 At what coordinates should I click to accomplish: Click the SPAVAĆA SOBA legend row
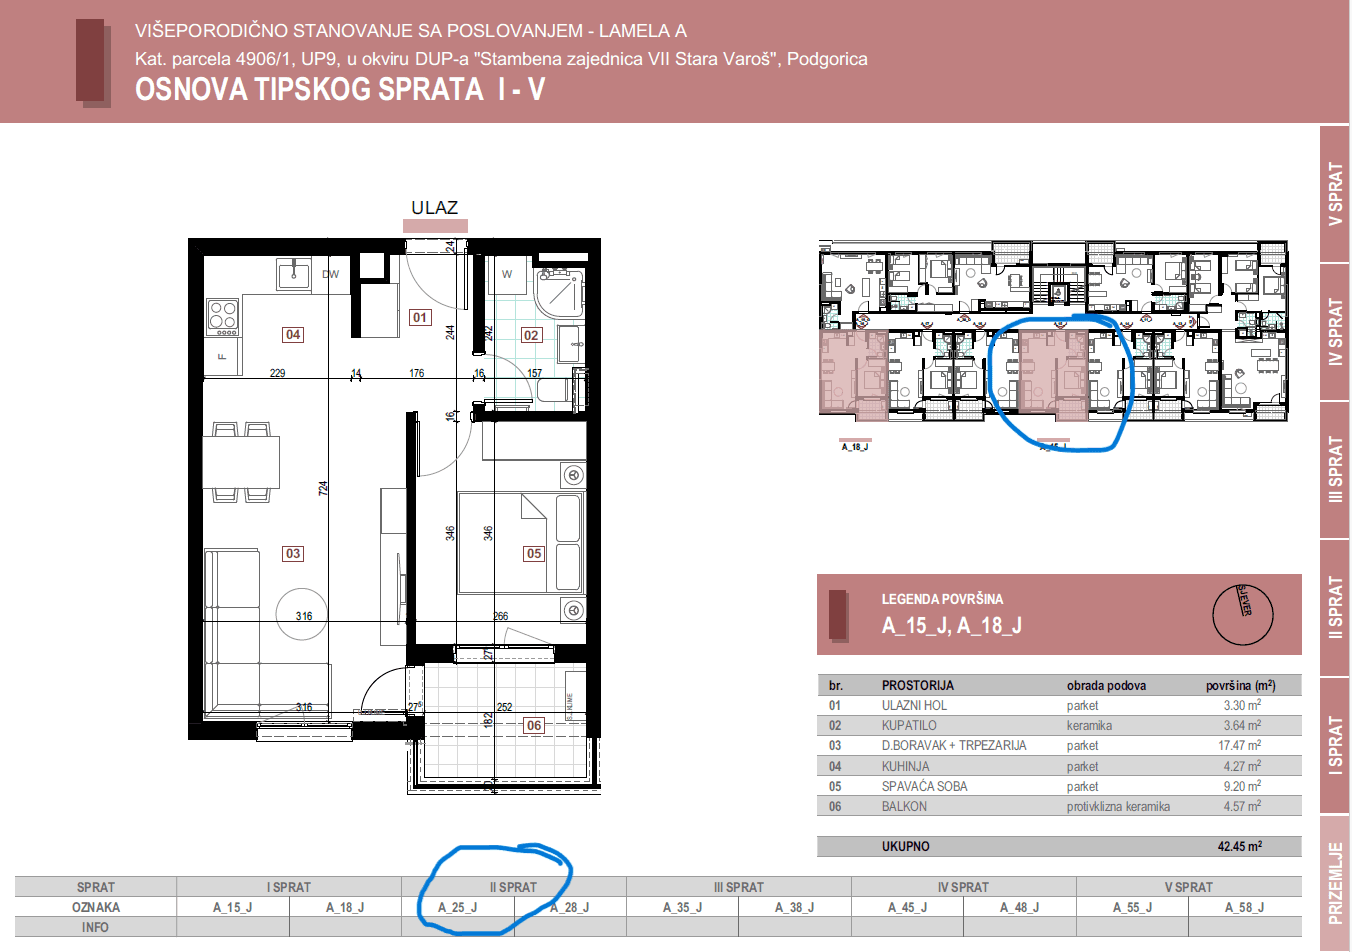click(x=1059, y=786)
